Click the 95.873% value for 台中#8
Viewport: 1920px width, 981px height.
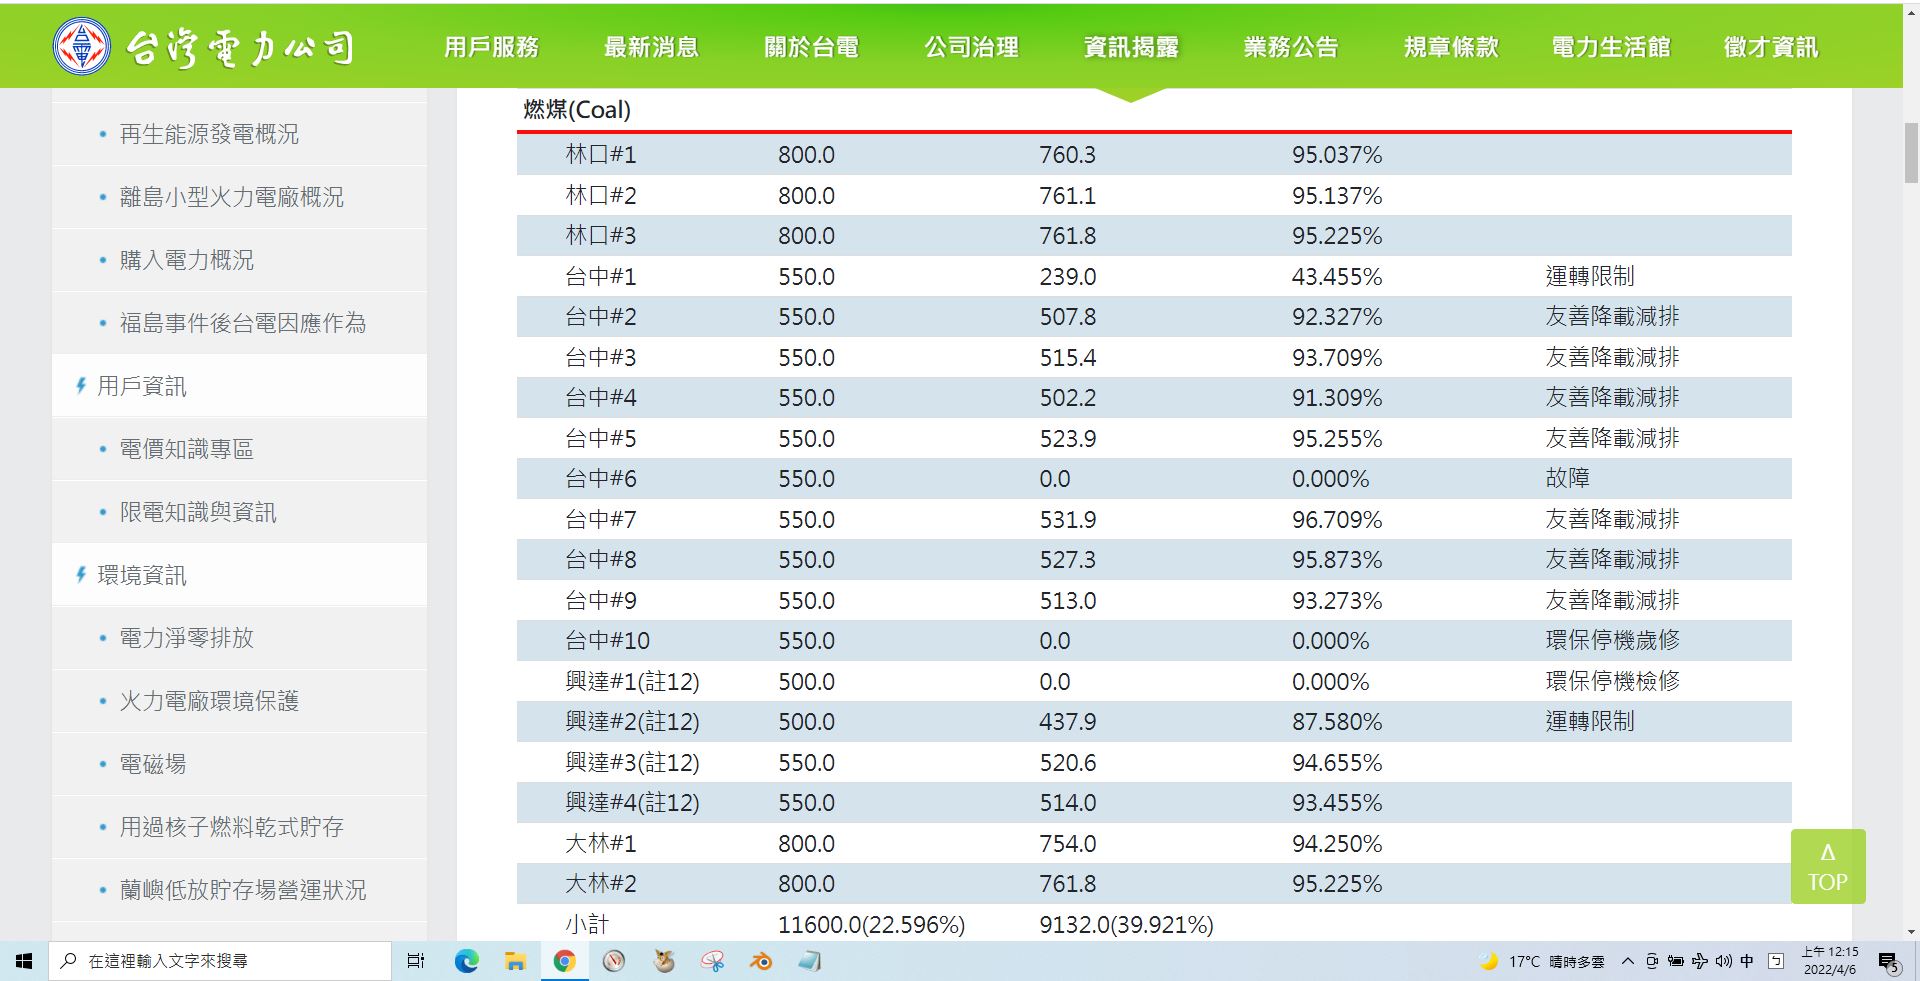point(1337,560)
